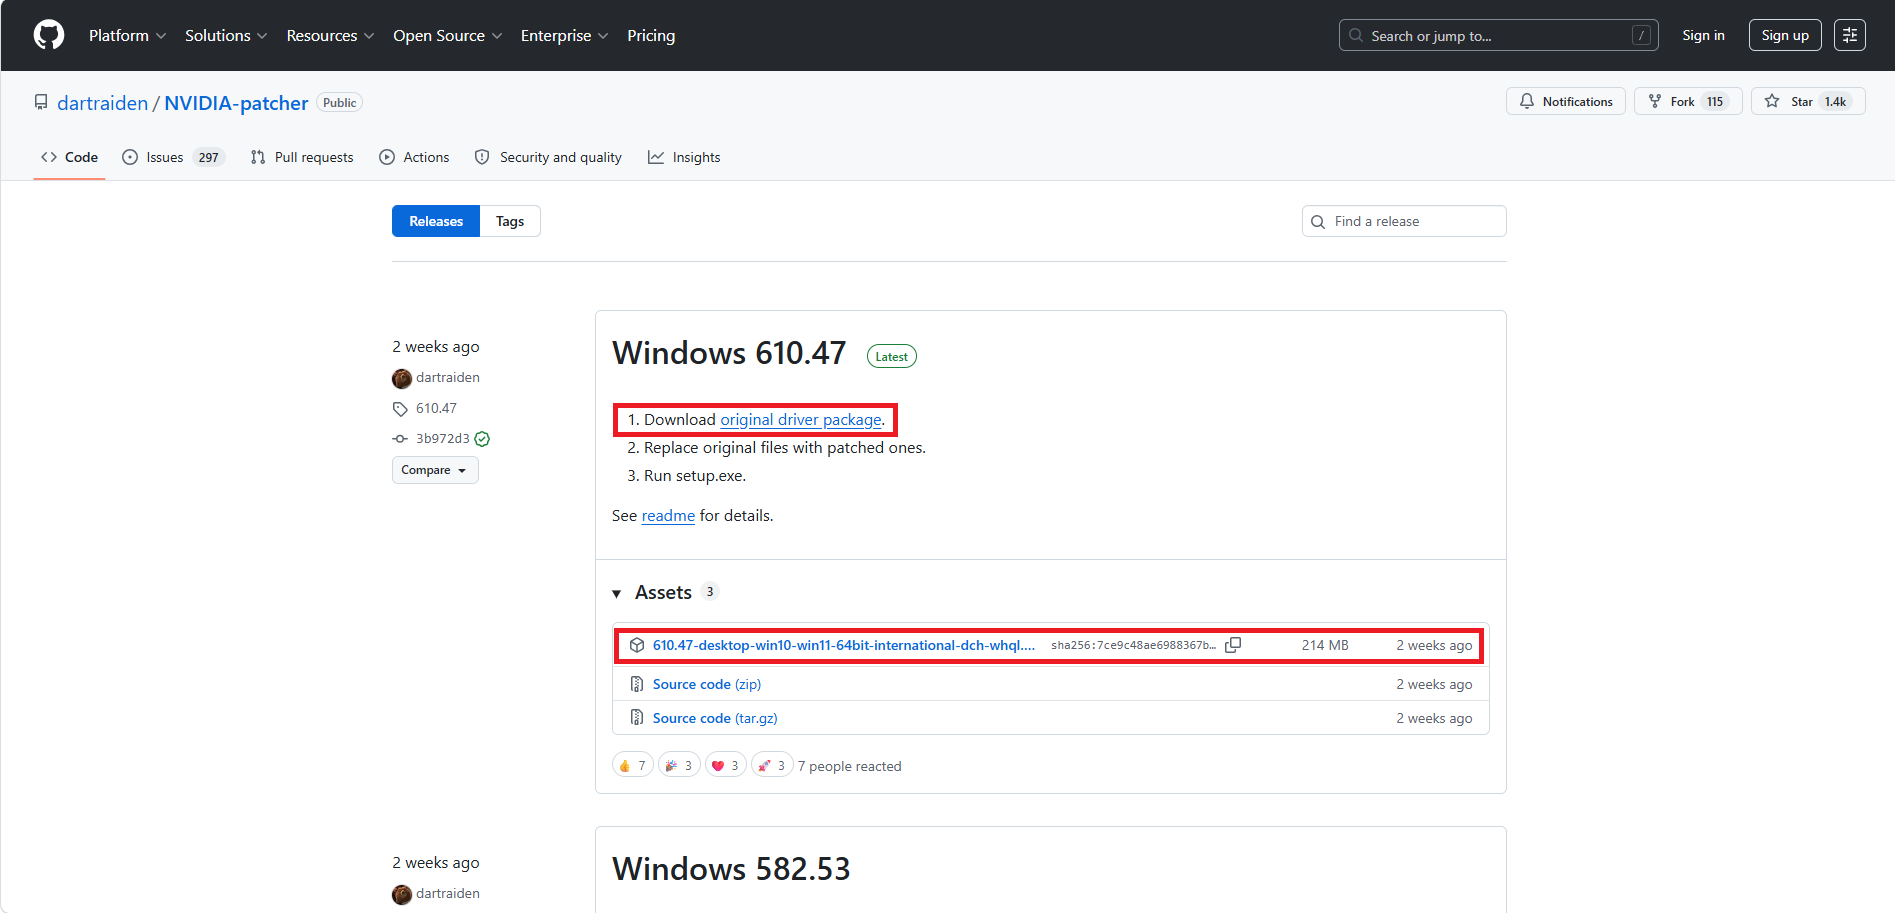
Task: Open the original driver package link
Action: pos(801,420)
